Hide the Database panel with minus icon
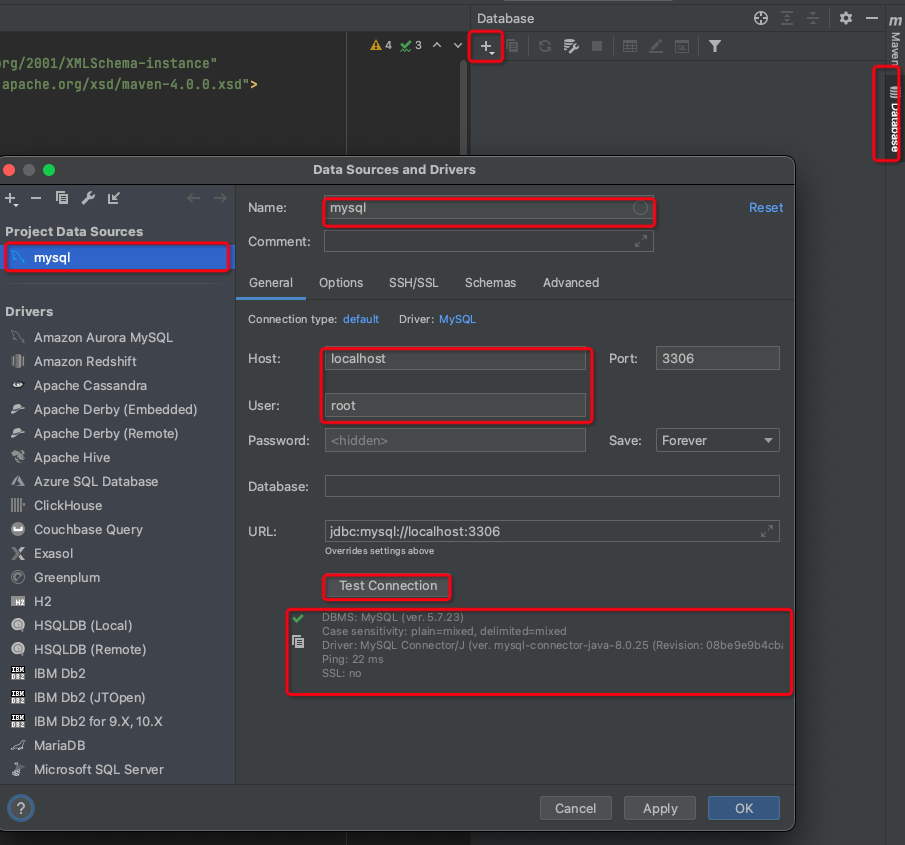The height and width of the screenshot is (845, 905). tap(872, 18)
